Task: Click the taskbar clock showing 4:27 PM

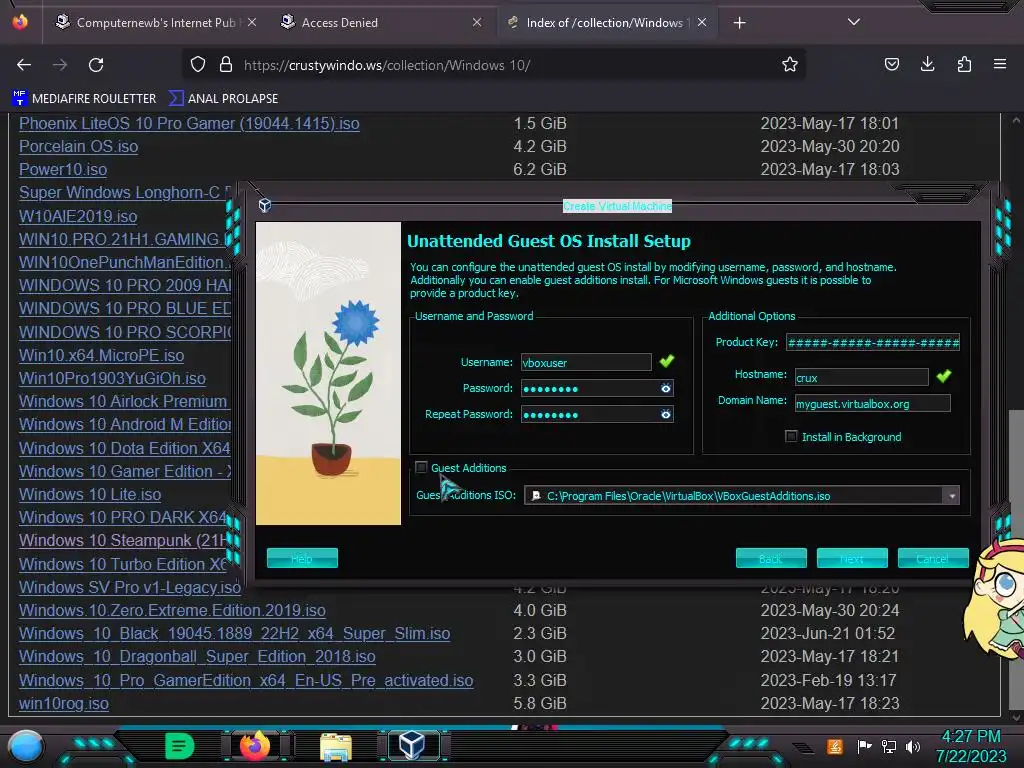Action: 971,746
